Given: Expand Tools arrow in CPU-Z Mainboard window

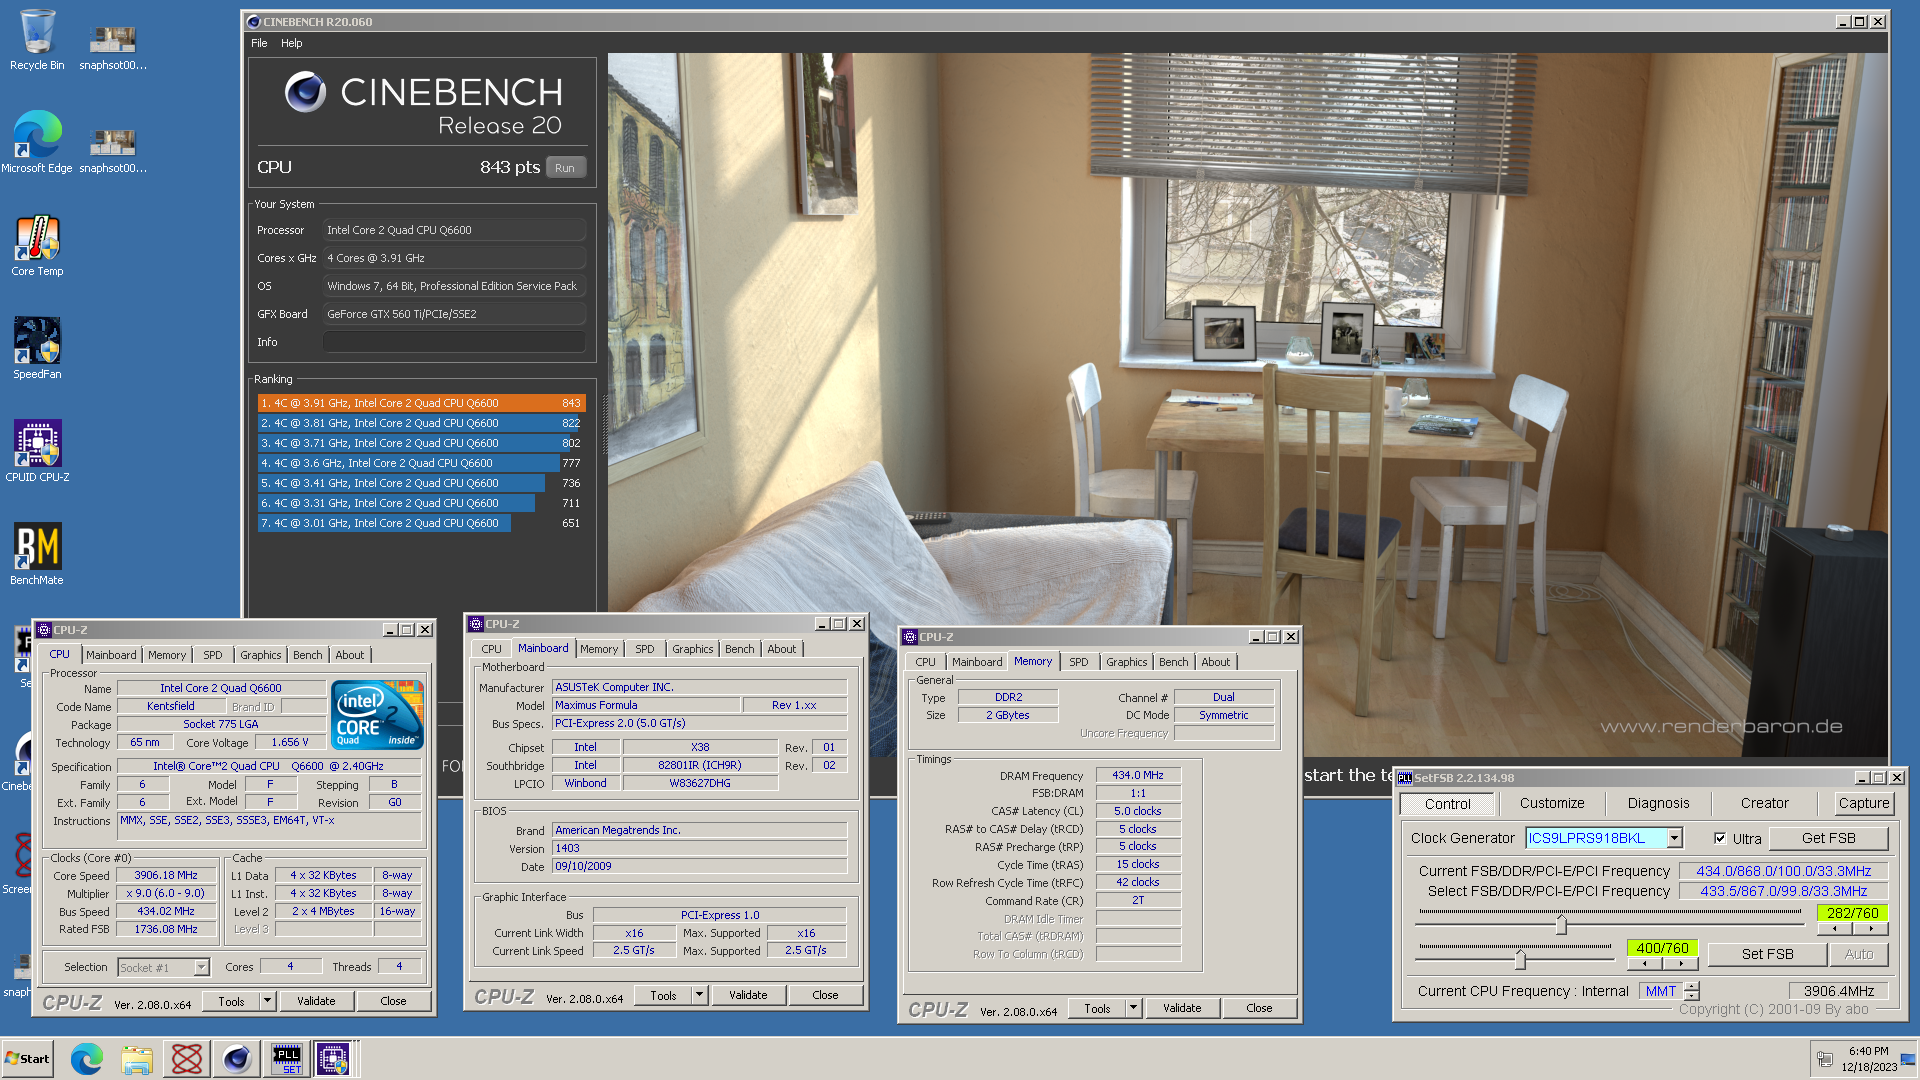Looking at the screenshot, I should (x=699, y=995).
